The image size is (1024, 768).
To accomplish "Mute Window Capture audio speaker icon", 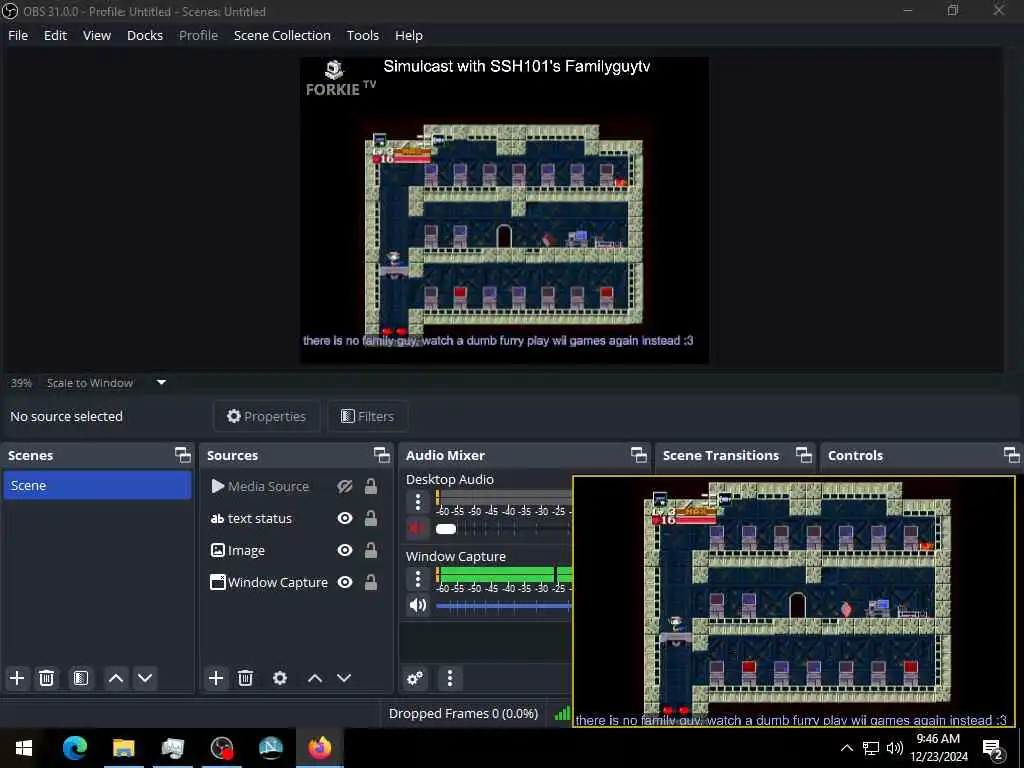I will pyautogui.click(x=418, y=605).
